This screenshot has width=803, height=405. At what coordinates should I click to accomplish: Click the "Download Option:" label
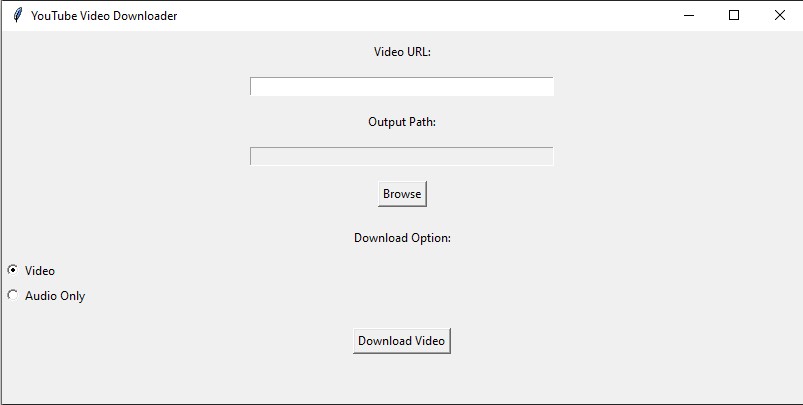point(402,238)
